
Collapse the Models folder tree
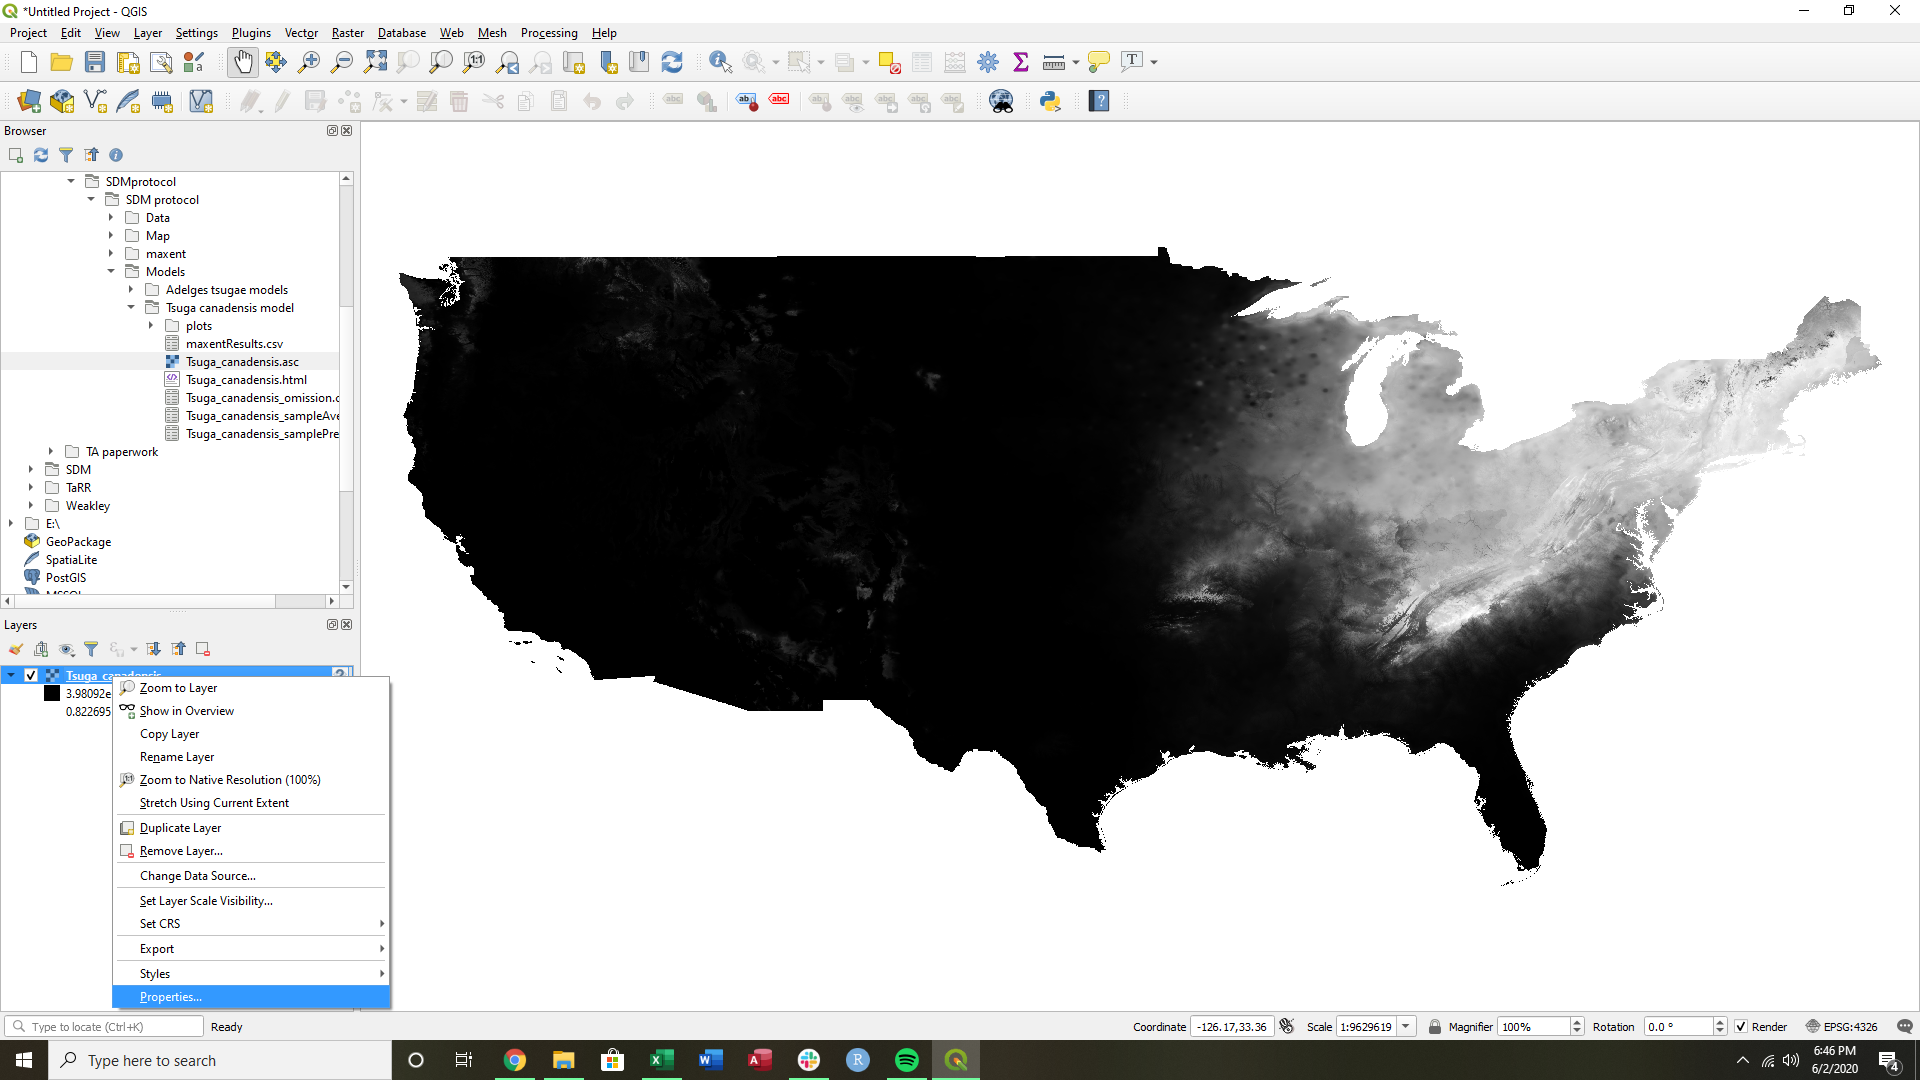[x=111, y=272]
